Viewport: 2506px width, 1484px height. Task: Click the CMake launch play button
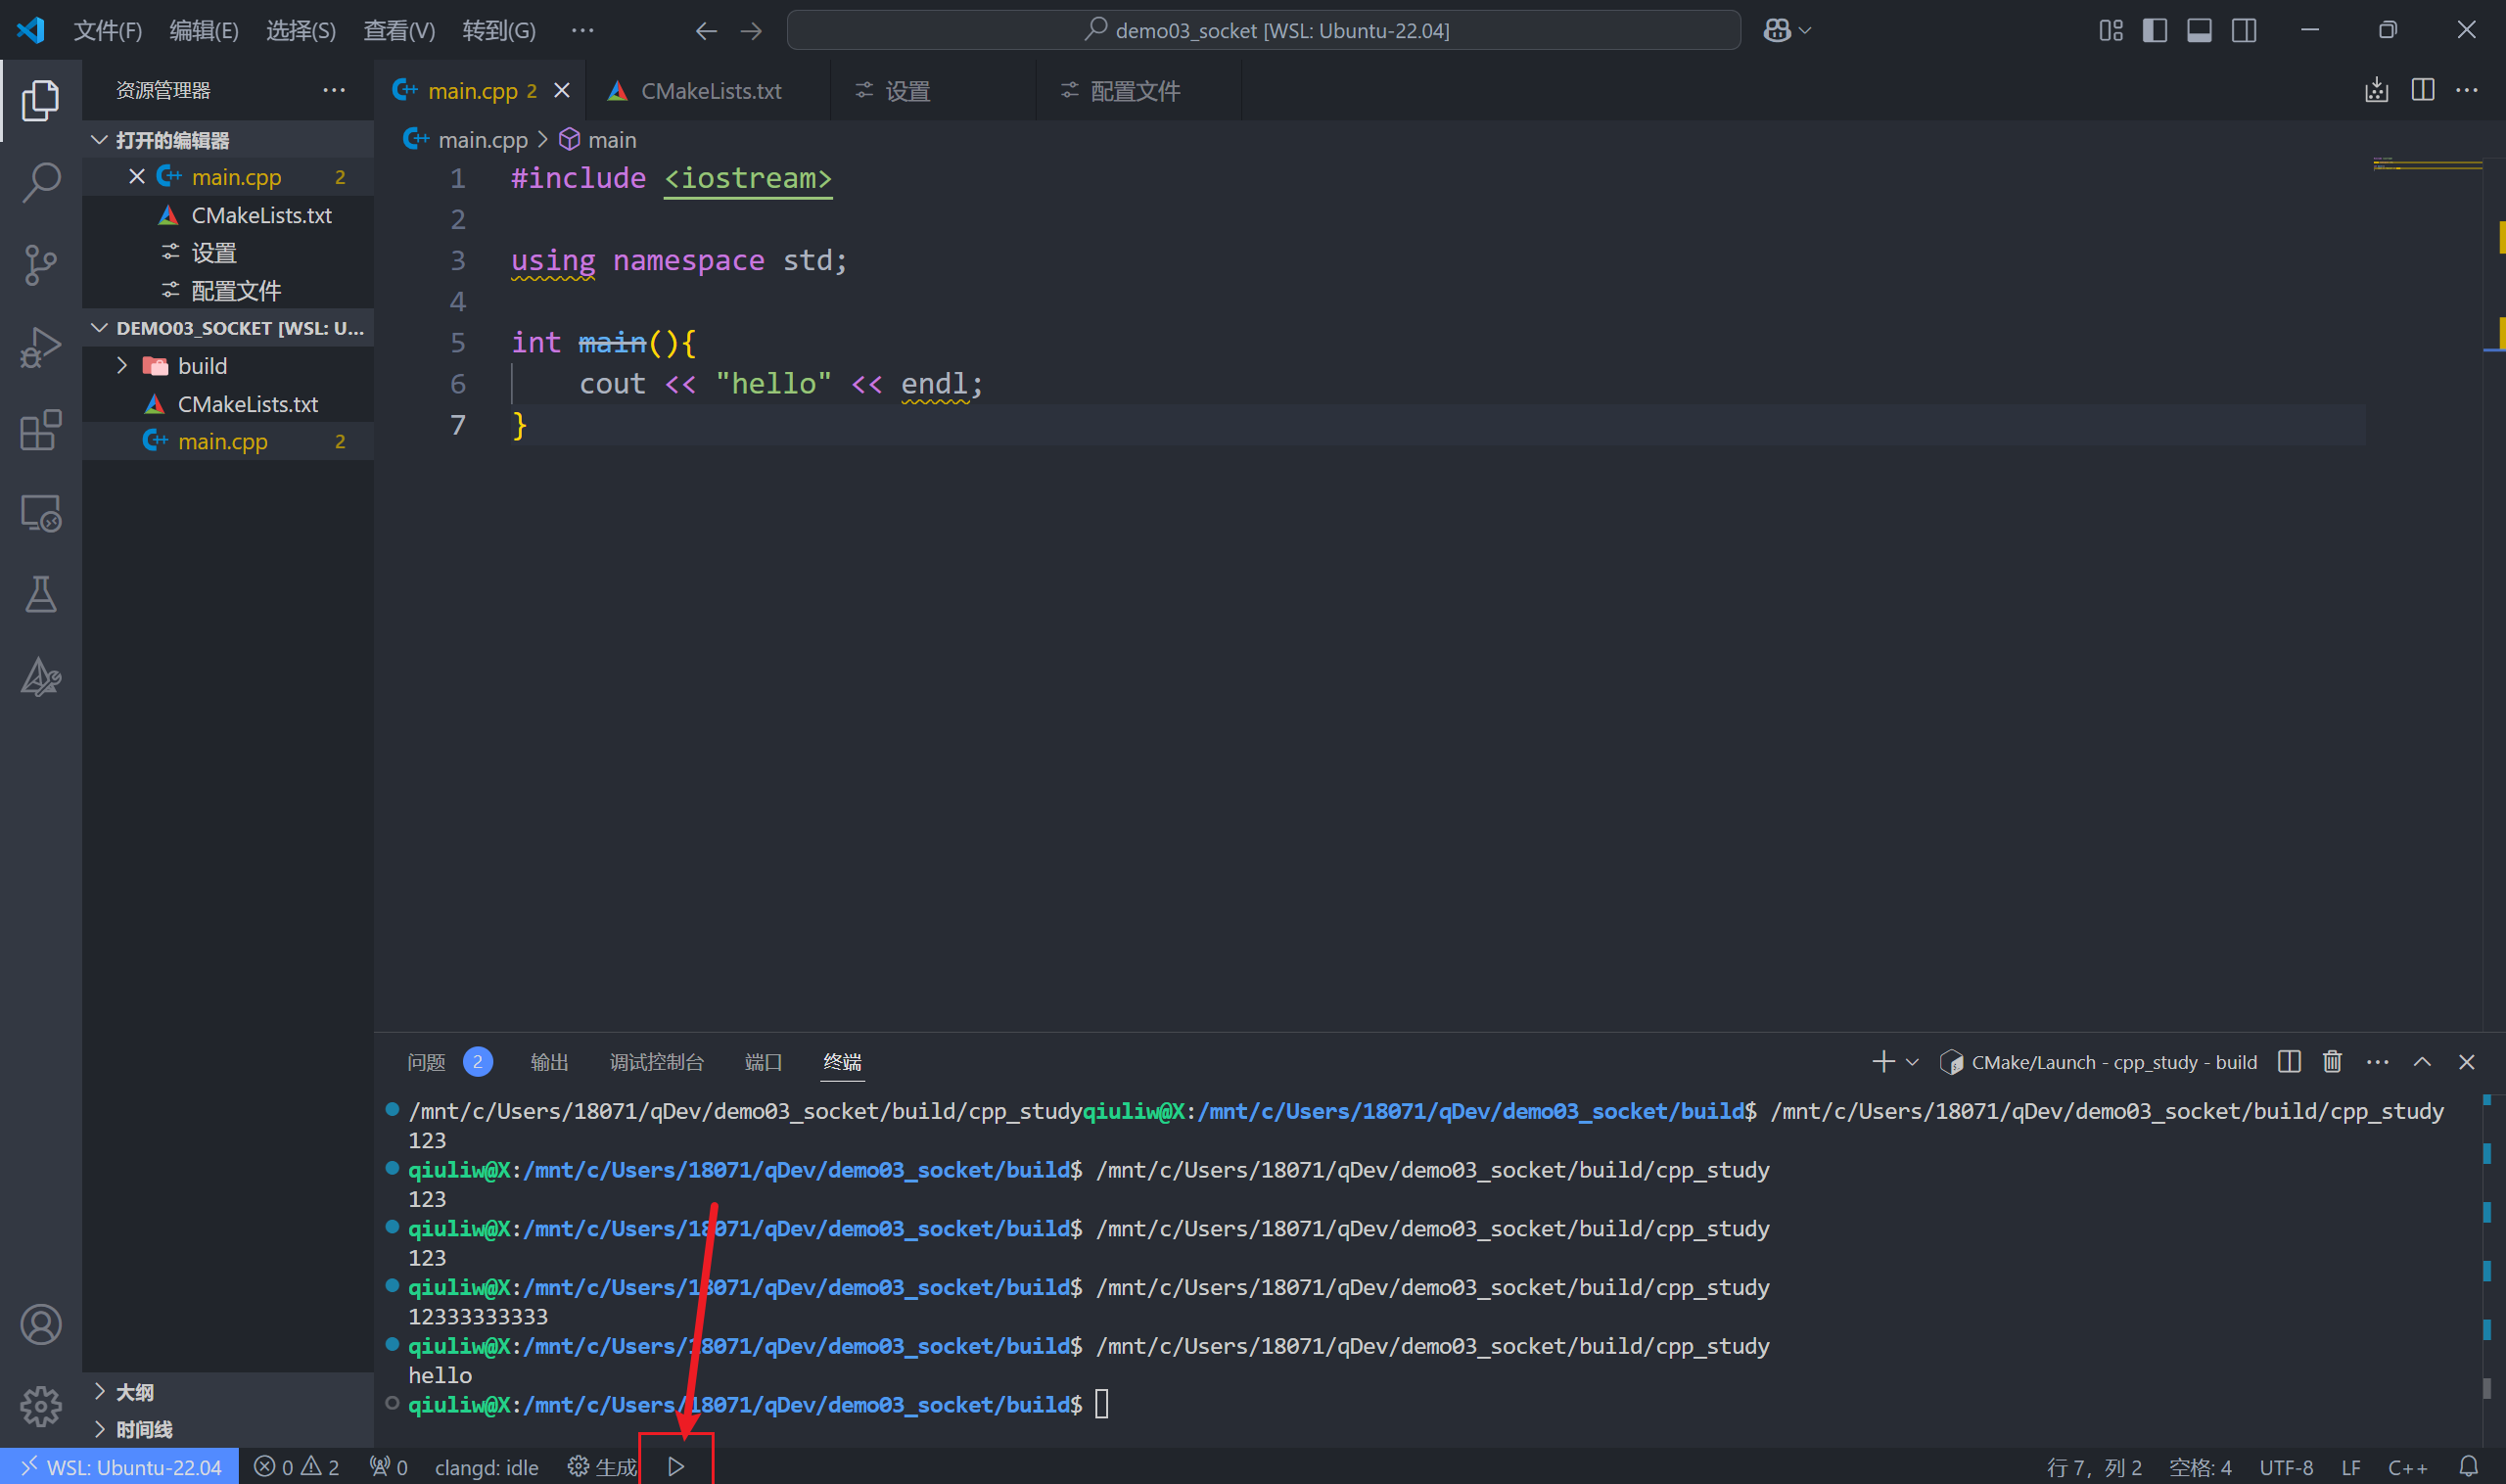676,1466
